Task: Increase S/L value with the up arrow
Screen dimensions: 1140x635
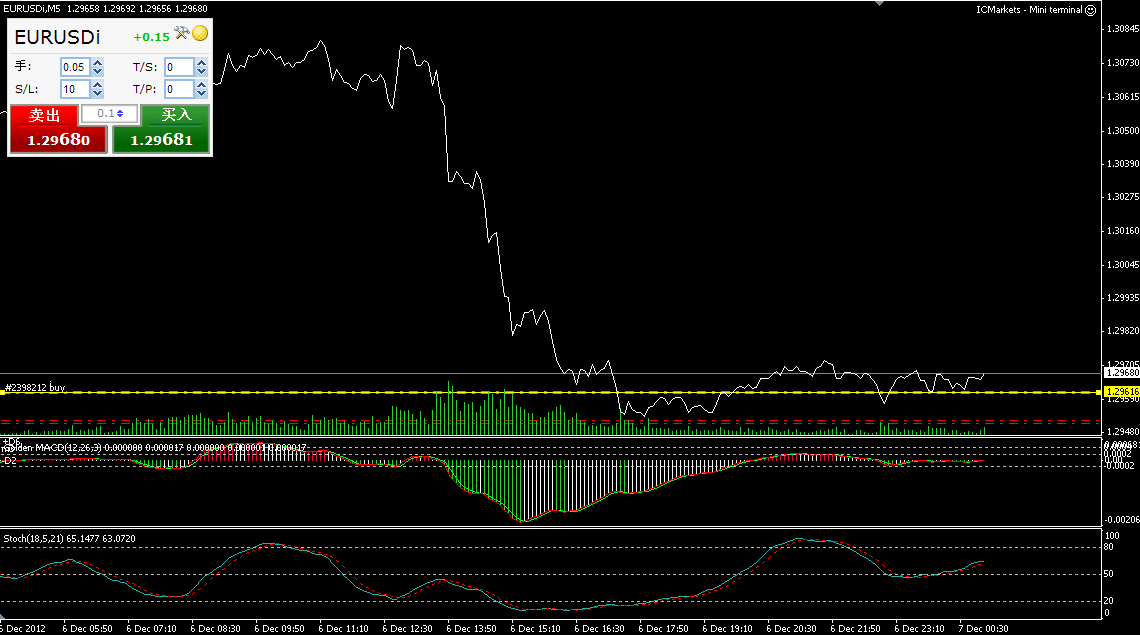Action: (97, 85)
